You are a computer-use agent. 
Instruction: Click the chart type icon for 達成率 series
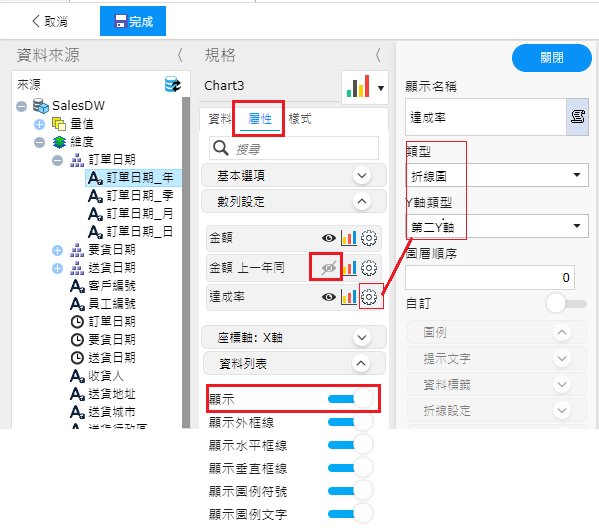pyautogui.click(x=349, y=297)
